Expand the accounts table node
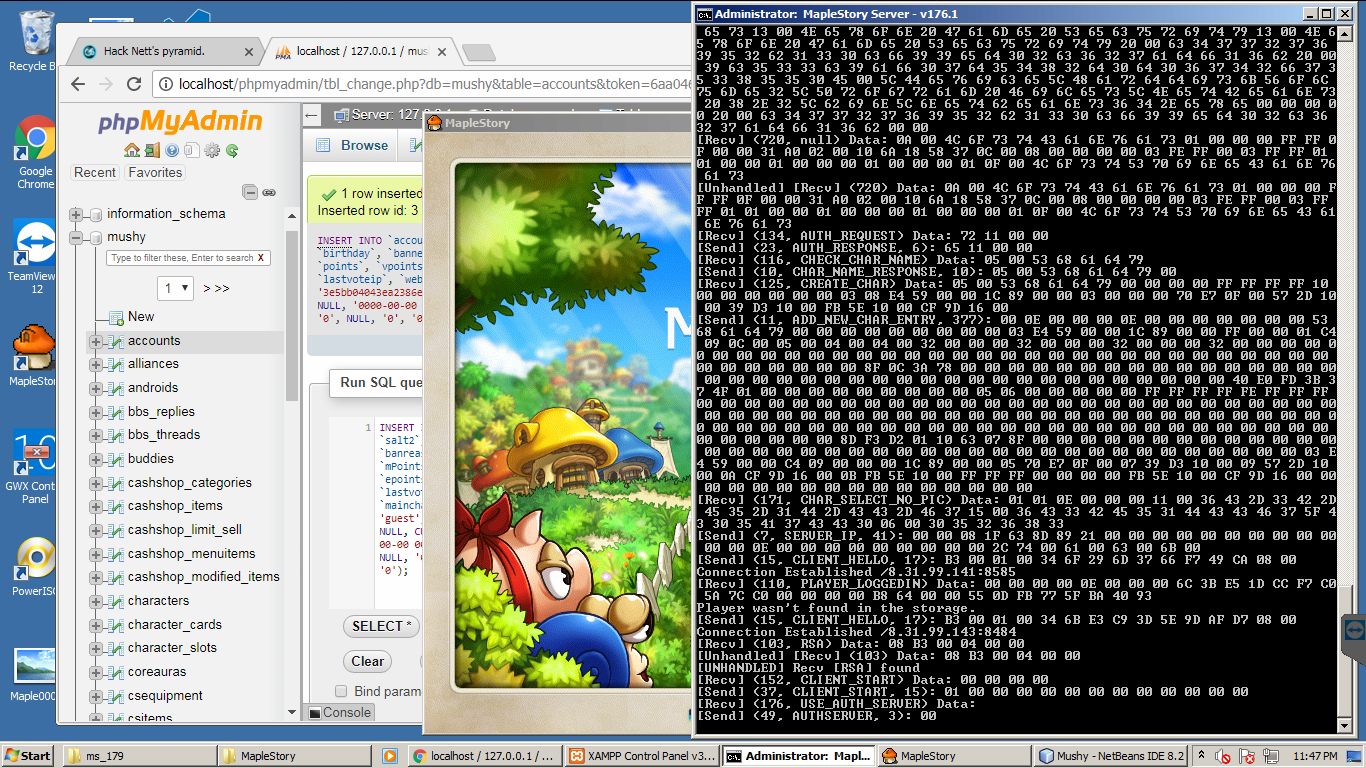This screenshot has width=1366, height=768. point(96,341)
